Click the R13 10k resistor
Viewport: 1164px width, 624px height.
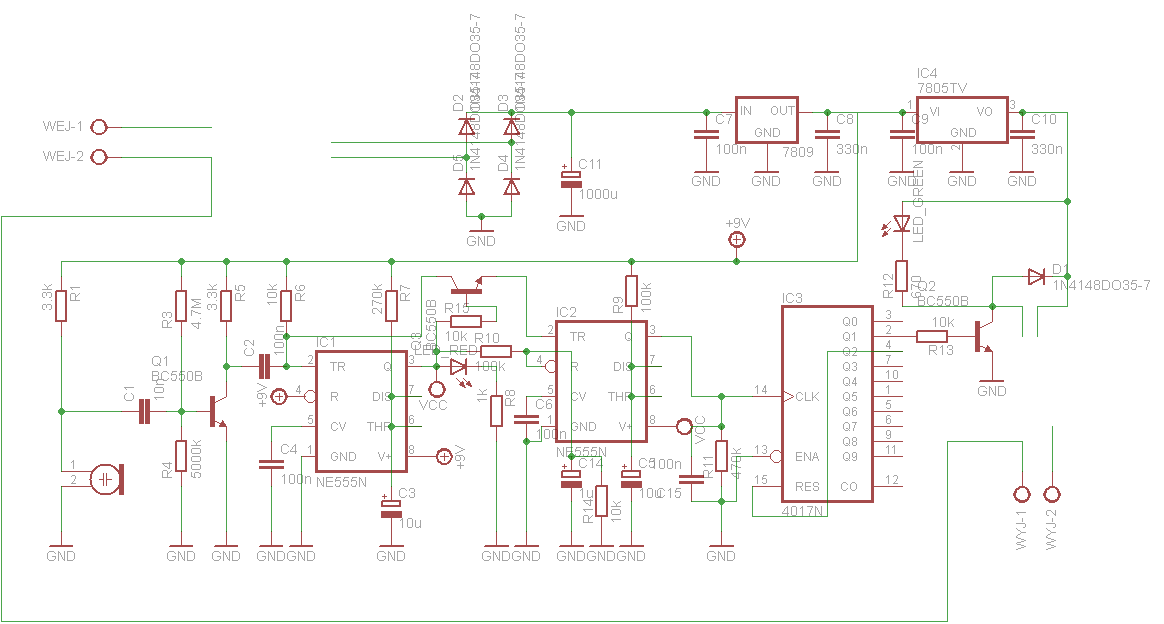click(x=932, y=336)
